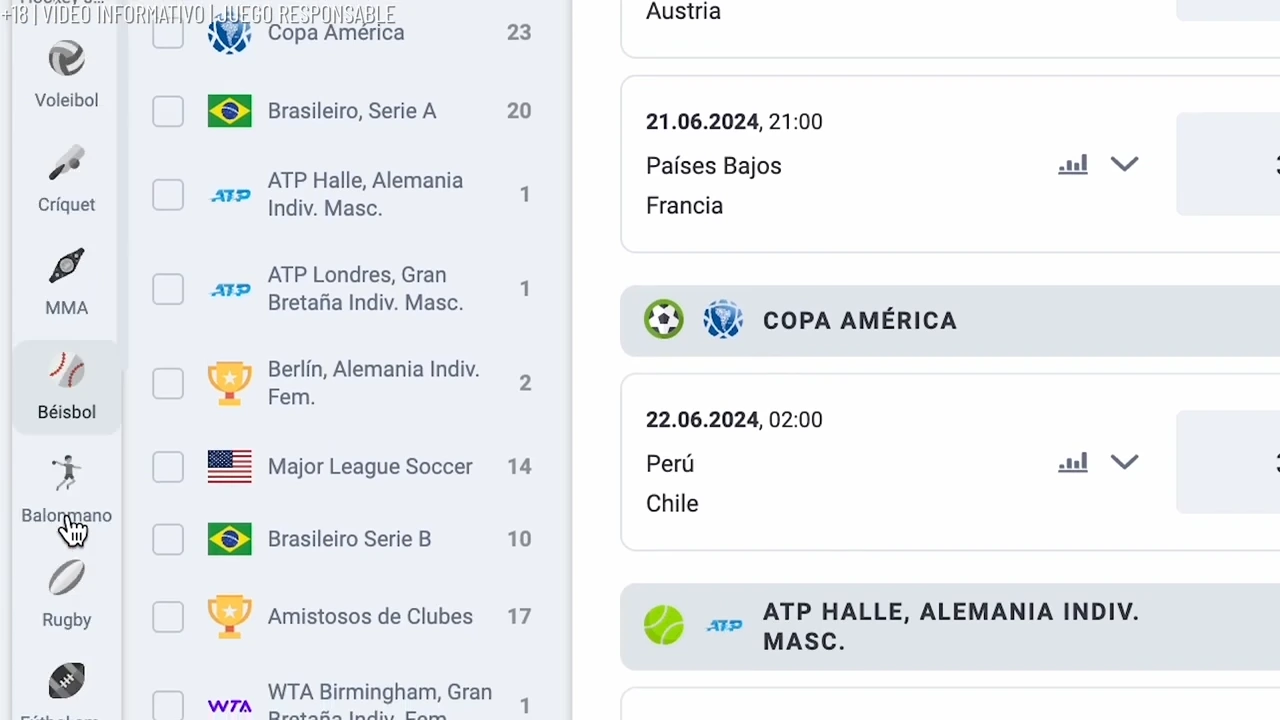
Task: Select the Major League Soccer checkbox
Action: (x=167, y=466)
